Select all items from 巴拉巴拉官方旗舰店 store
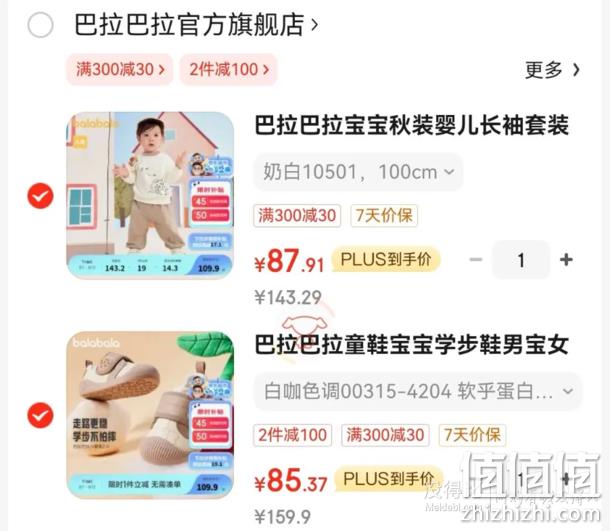 [x=40, y=25]
